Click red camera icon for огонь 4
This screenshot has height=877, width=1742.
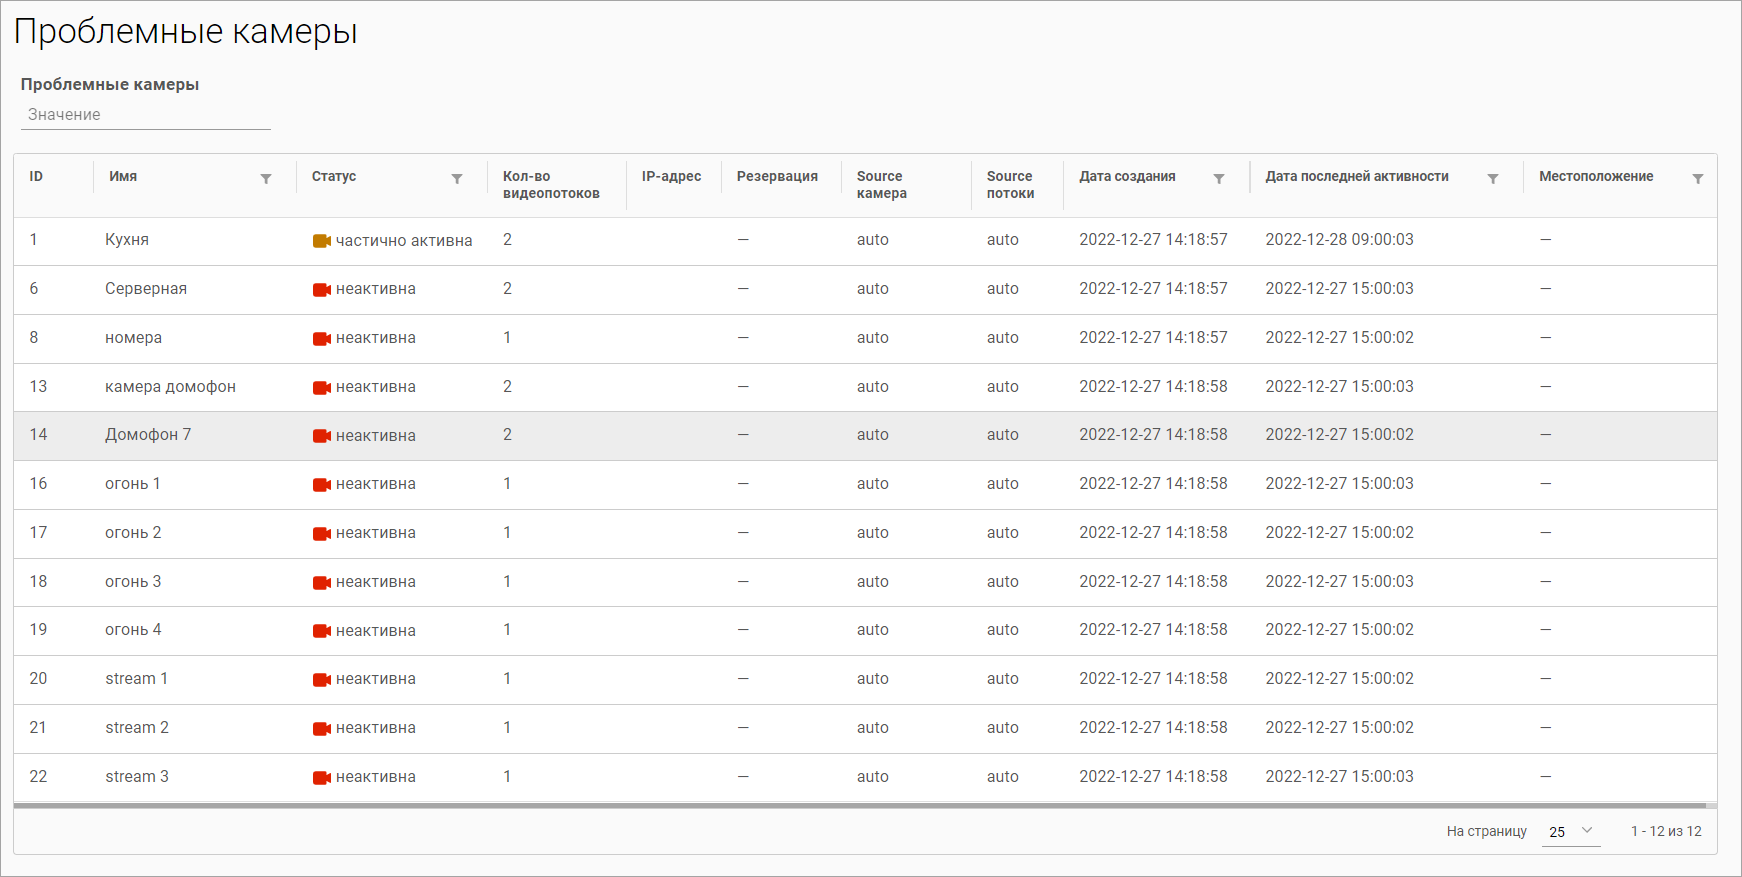[321, 631]
